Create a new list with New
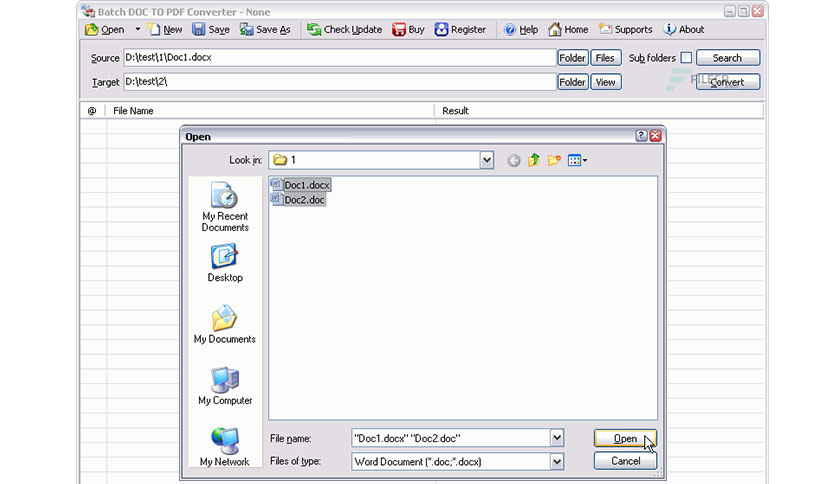836x484 pixels. 165,29
